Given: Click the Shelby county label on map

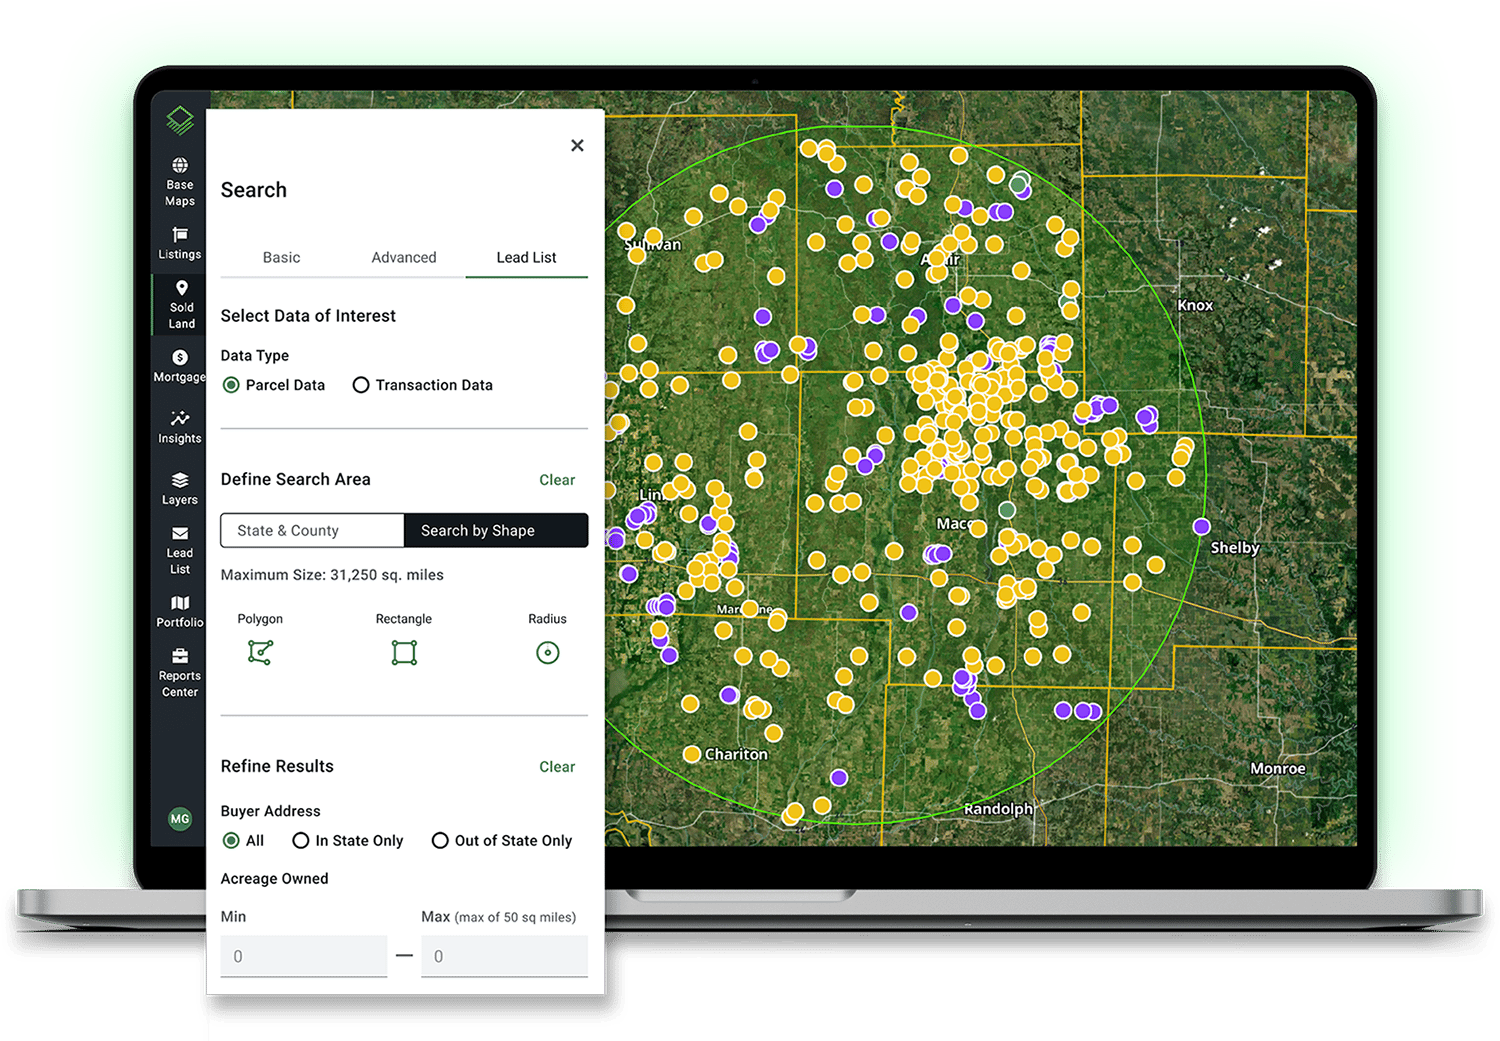Looking at the screenshot, I should point(1235,547).
